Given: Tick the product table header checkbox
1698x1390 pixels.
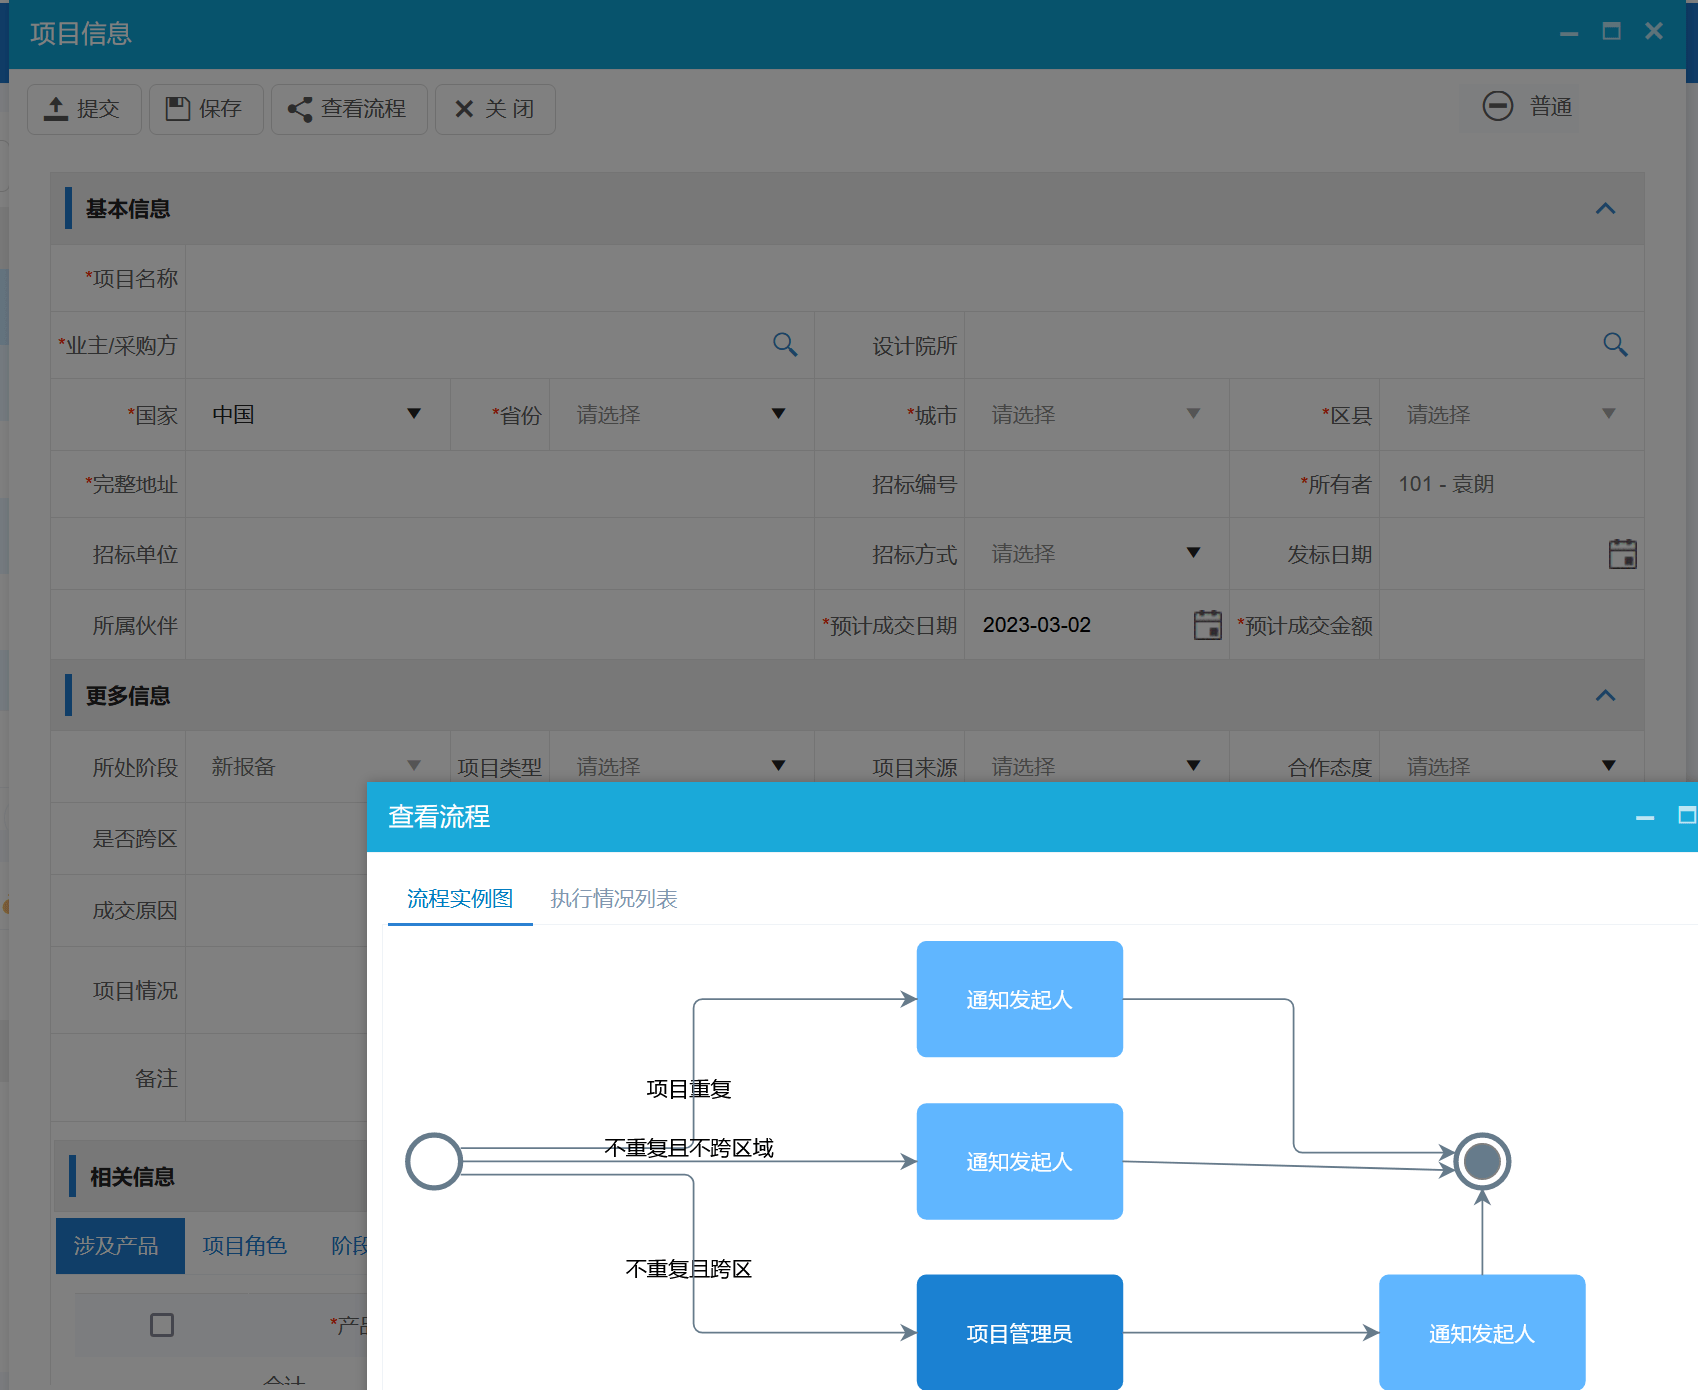Looking at the screenshot, I should (162, 1325).
